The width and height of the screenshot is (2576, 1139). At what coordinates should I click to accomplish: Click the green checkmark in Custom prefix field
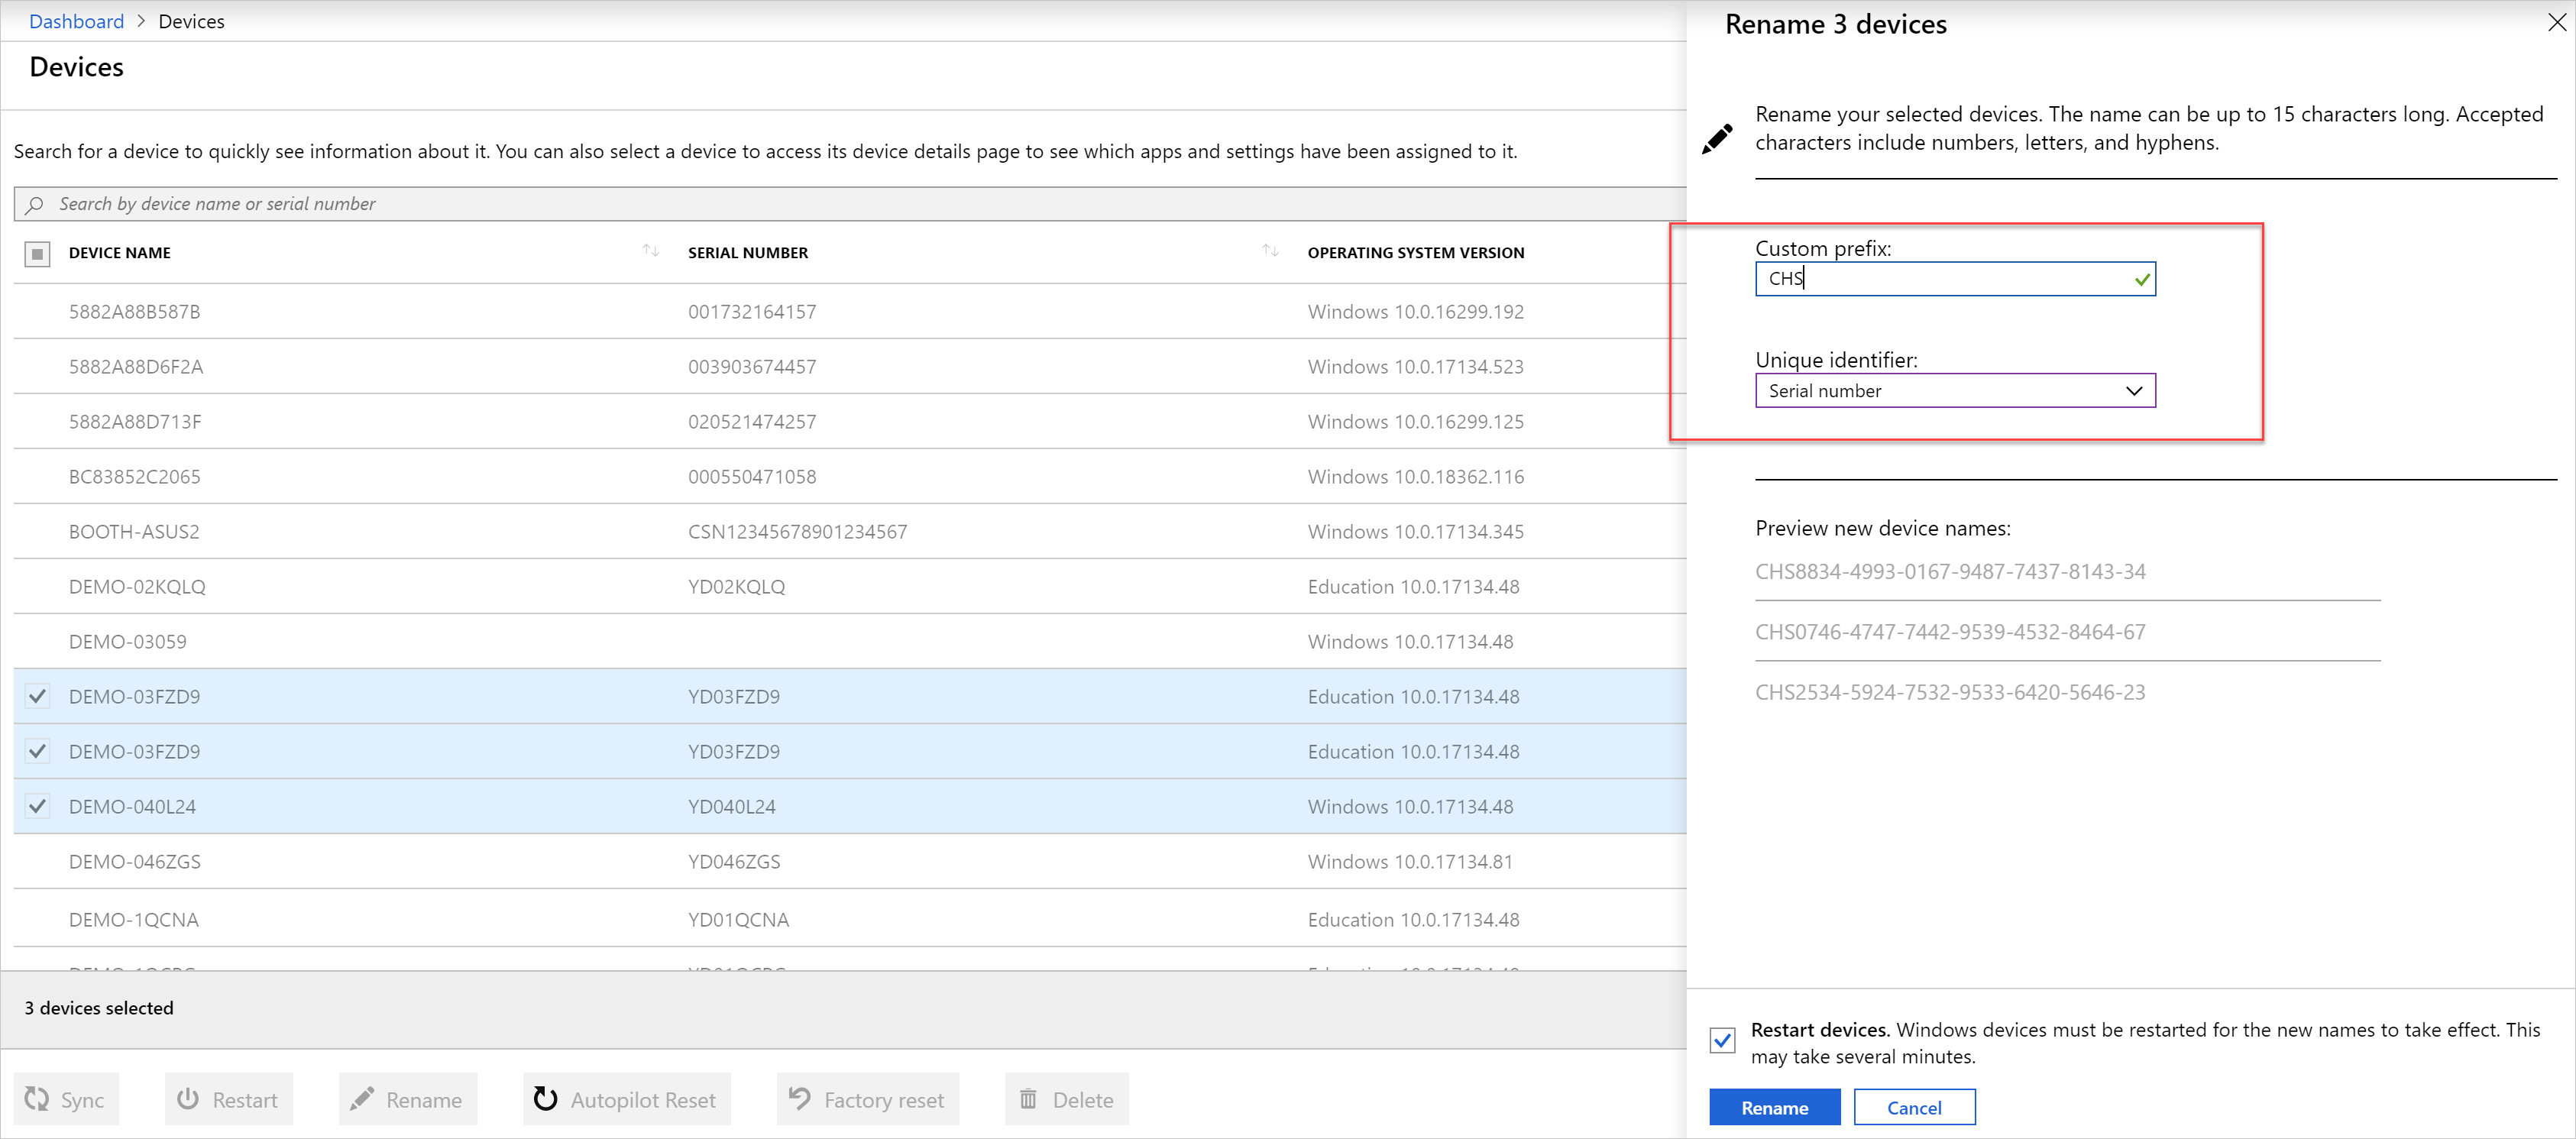click(x=2142, y=280)
